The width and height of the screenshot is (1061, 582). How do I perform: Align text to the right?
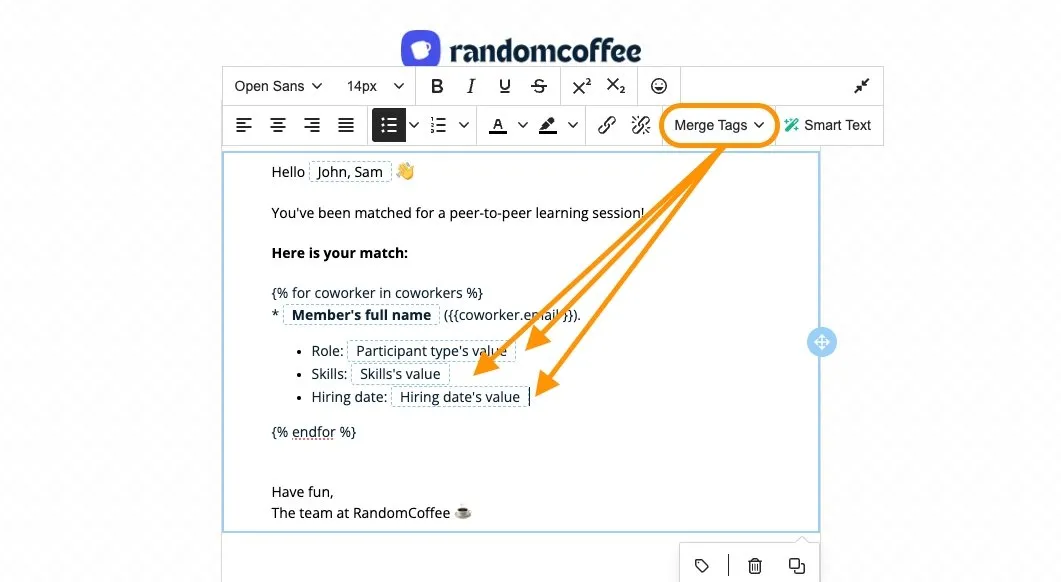coord(312,125)
